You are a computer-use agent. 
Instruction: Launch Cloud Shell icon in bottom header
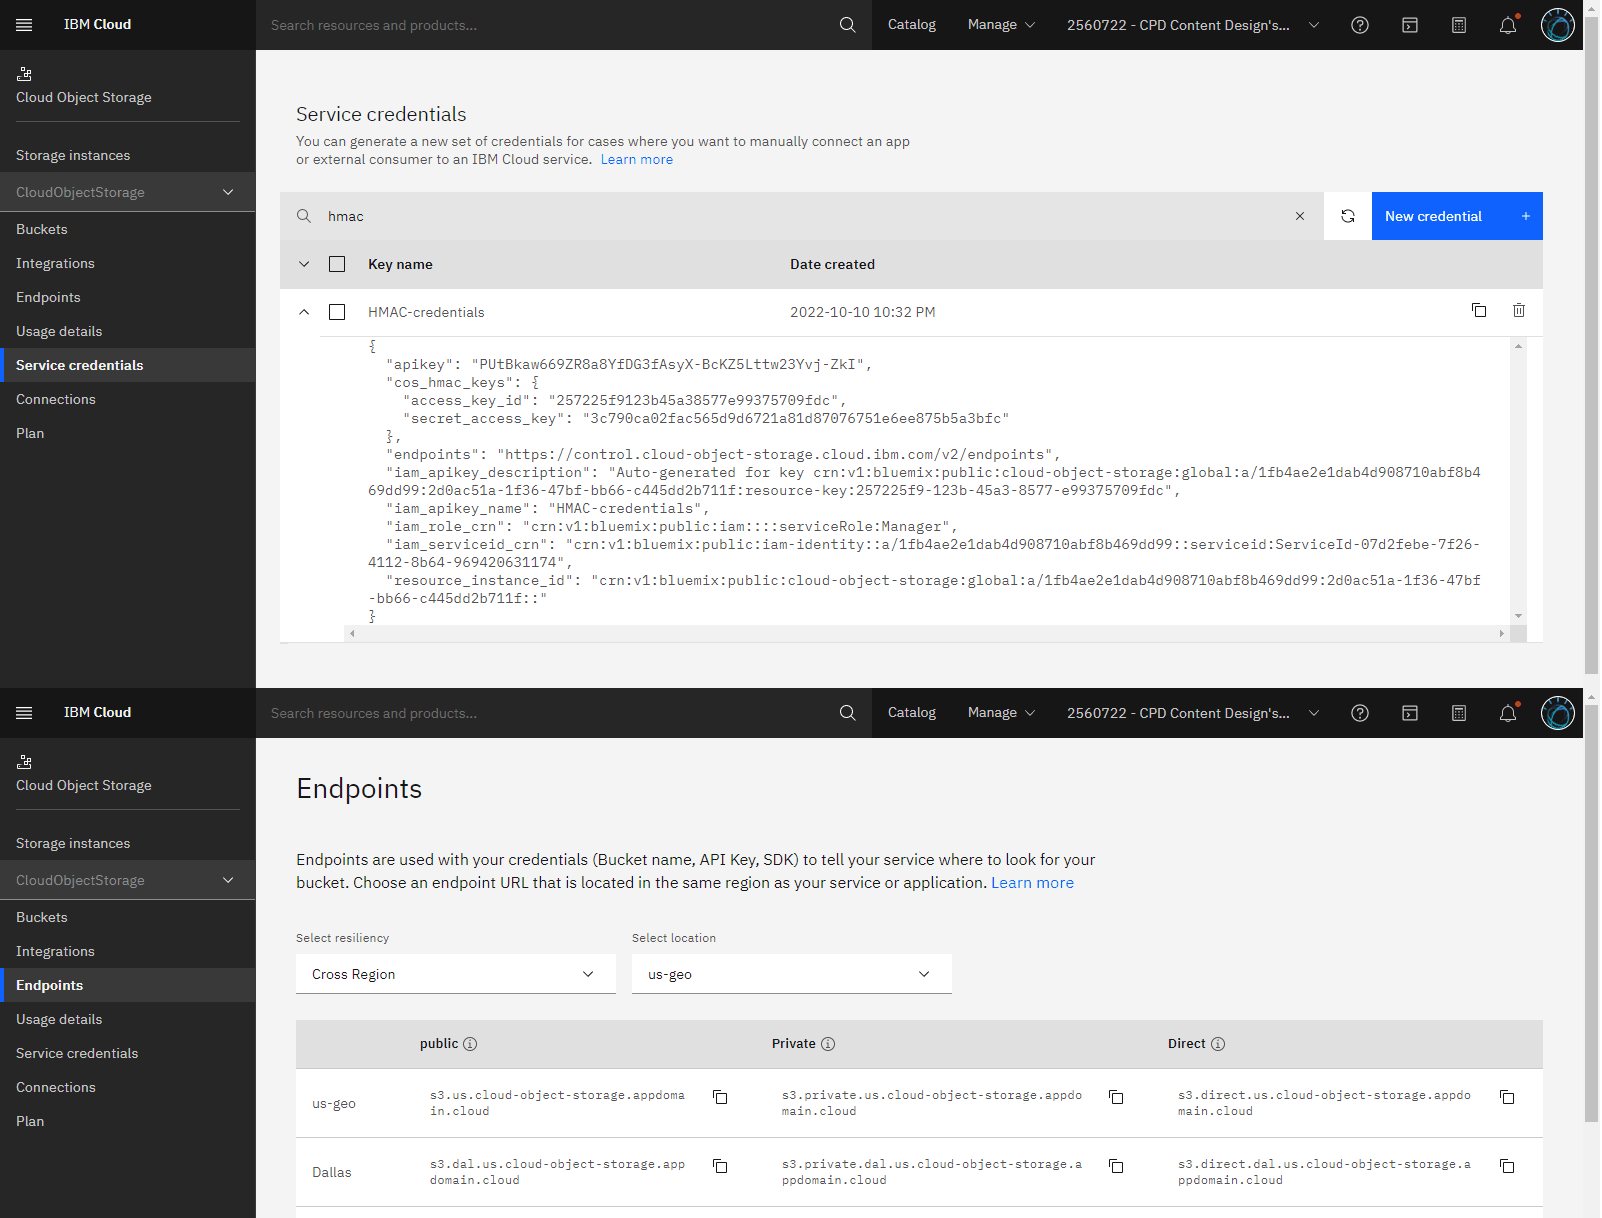click(x=1409, y=713)
